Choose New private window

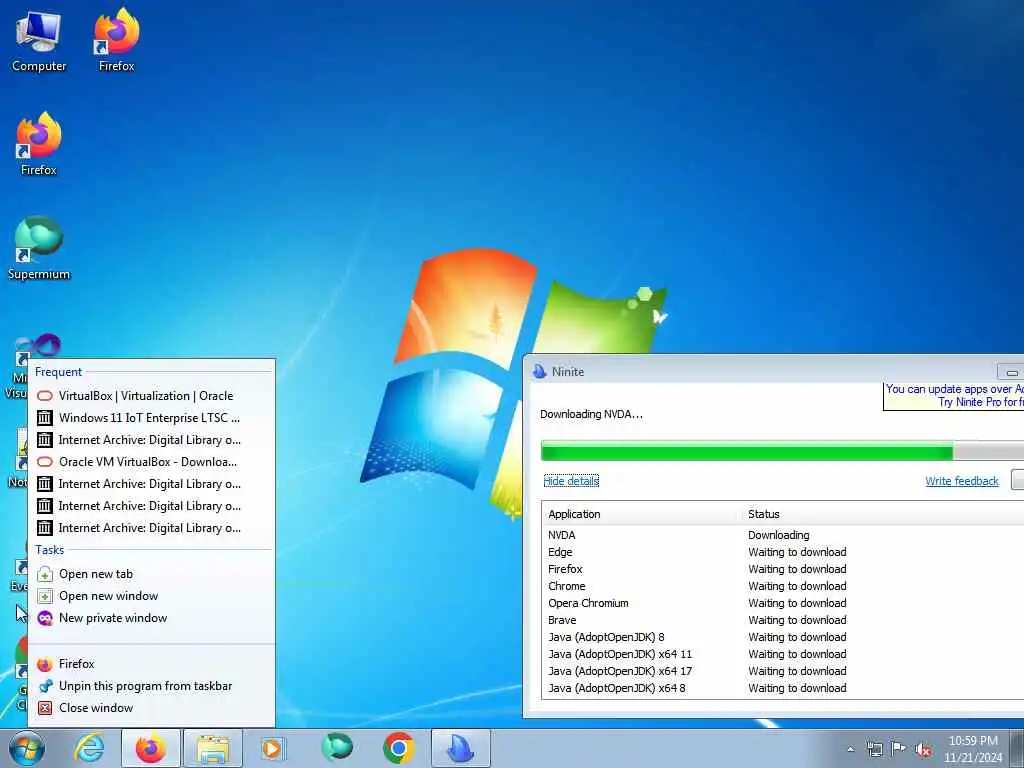(x=151, y=618)
